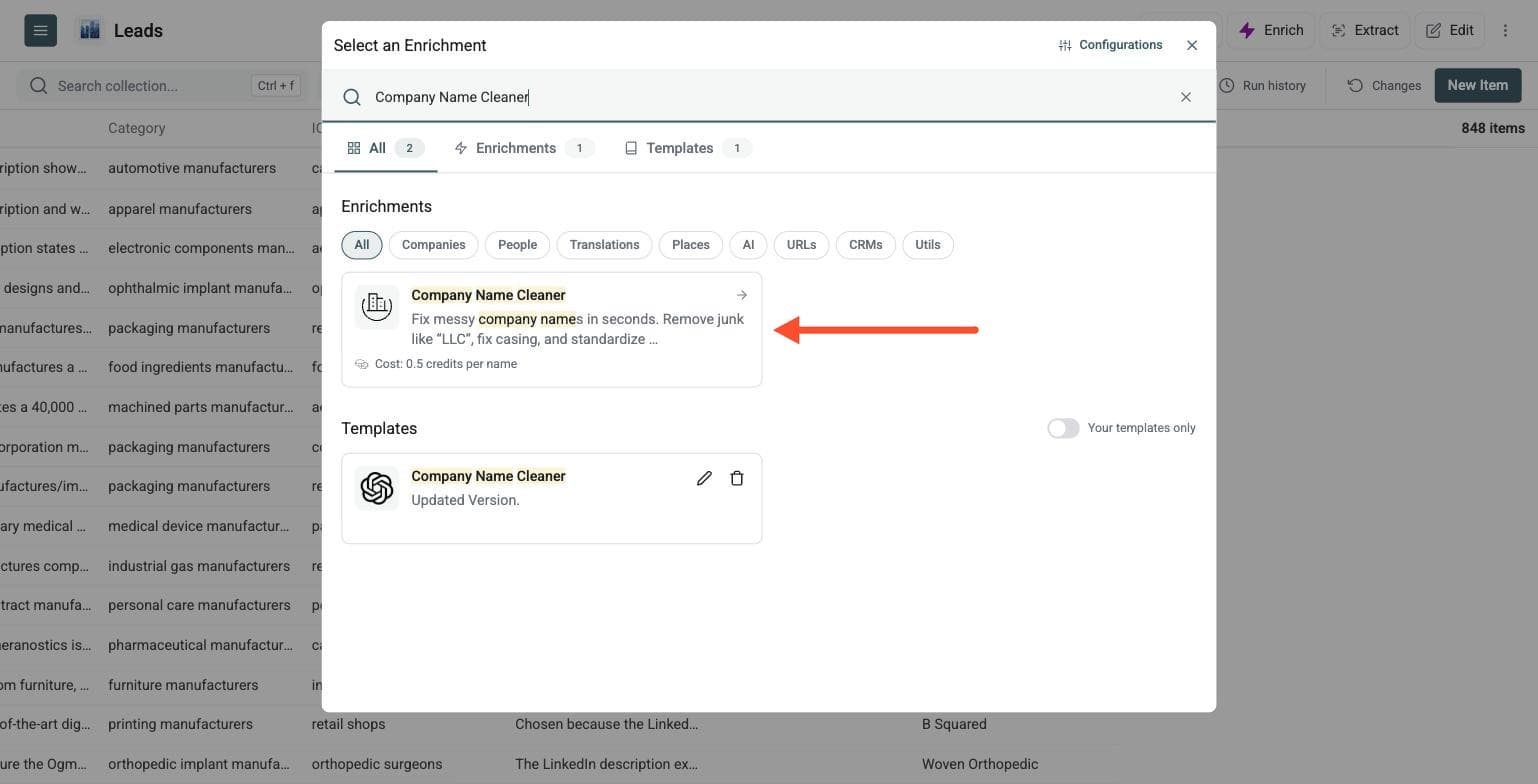
Task: Open the three-dot more options menu
Action: [x=1504, y=30]
